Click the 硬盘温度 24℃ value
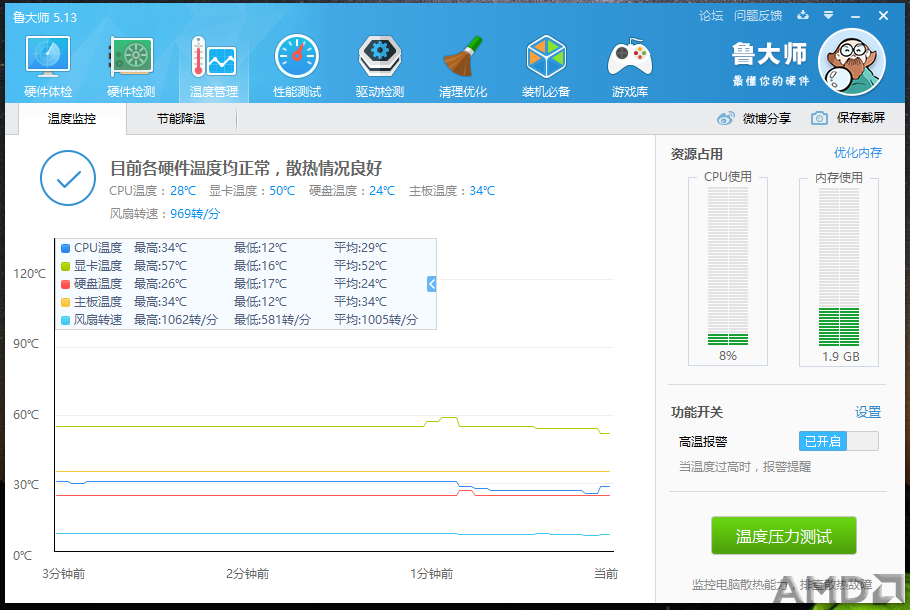 [382, 191]
